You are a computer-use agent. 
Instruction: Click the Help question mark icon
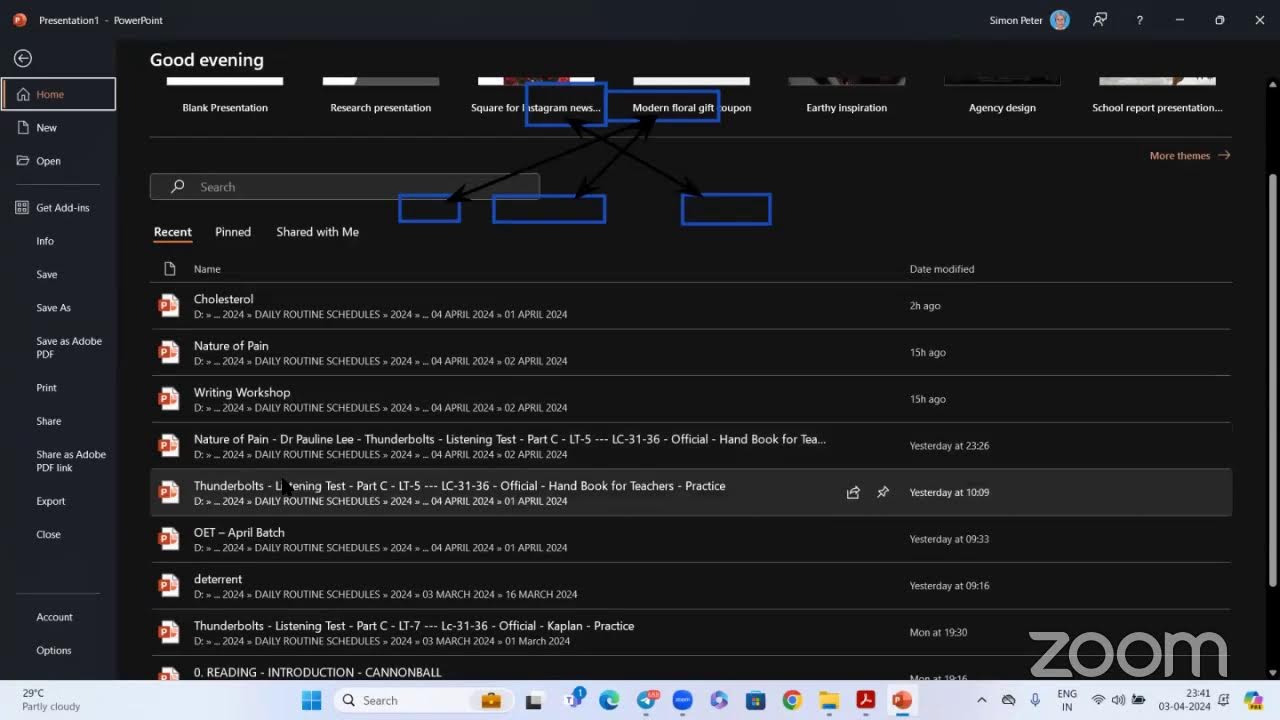(x=1139, y=20)
